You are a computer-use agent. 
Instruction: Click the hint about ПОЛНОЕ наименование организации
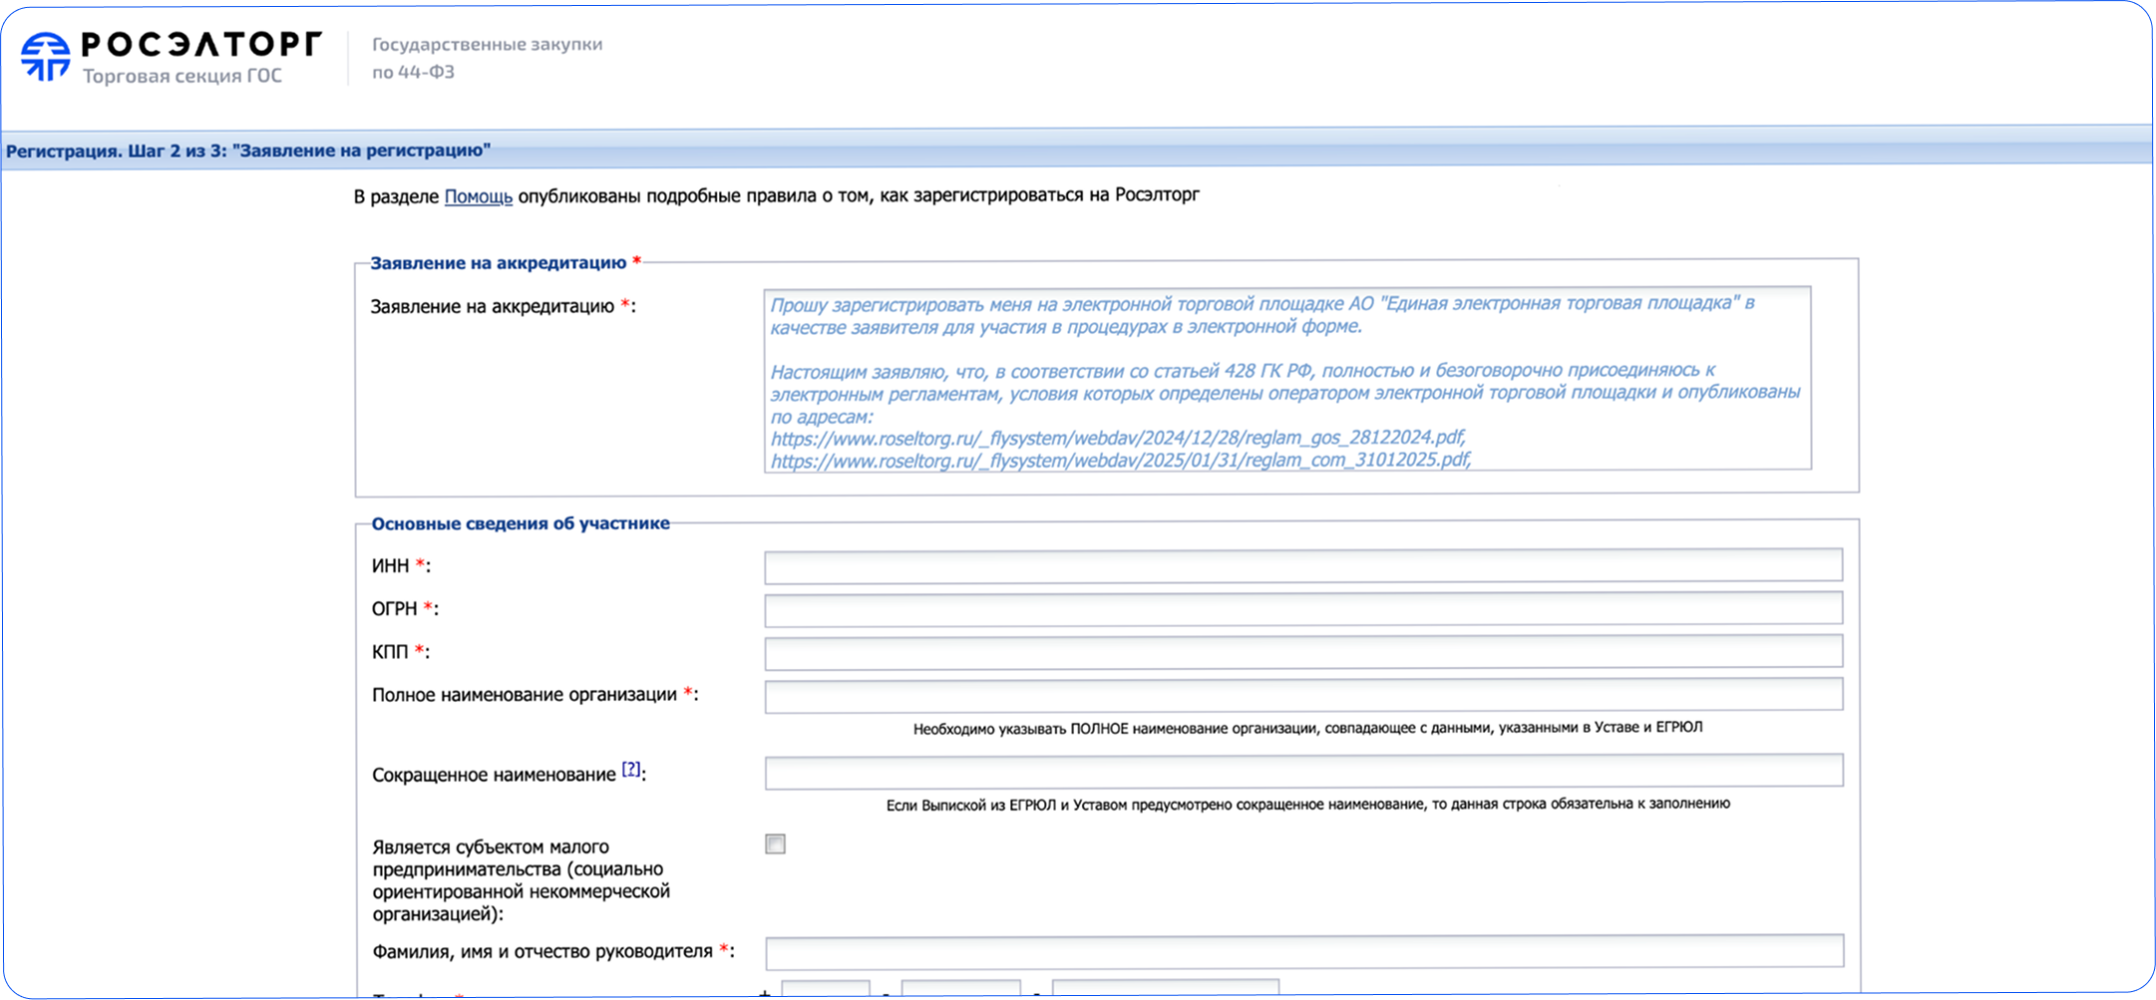click(x=1307, y=728)
